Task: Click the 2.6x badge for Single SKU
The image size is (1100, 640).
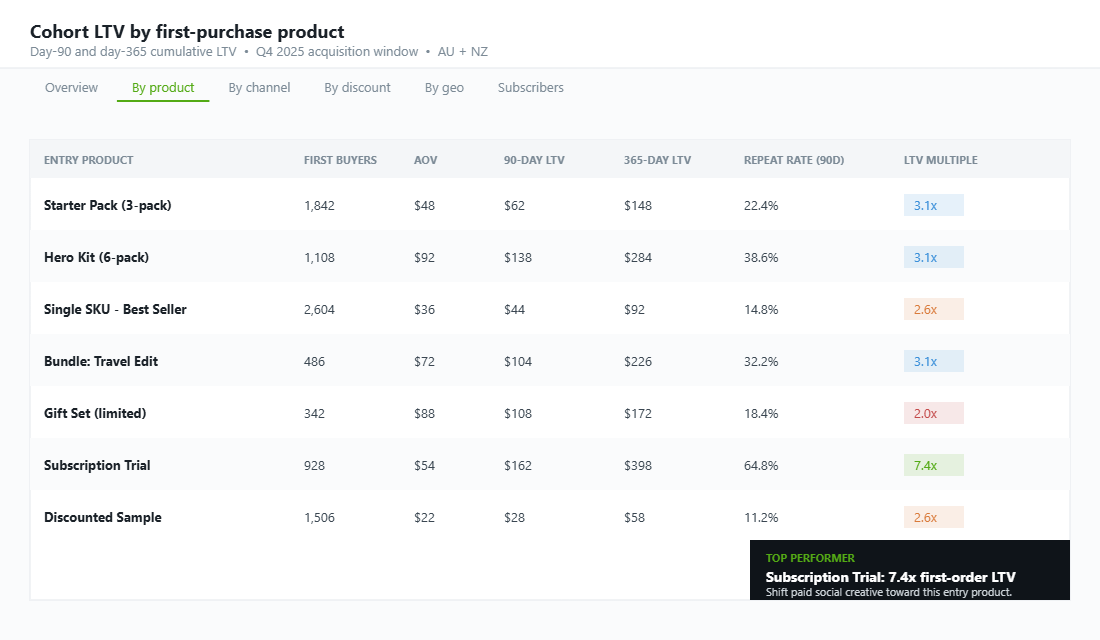Action: point(933,309)
